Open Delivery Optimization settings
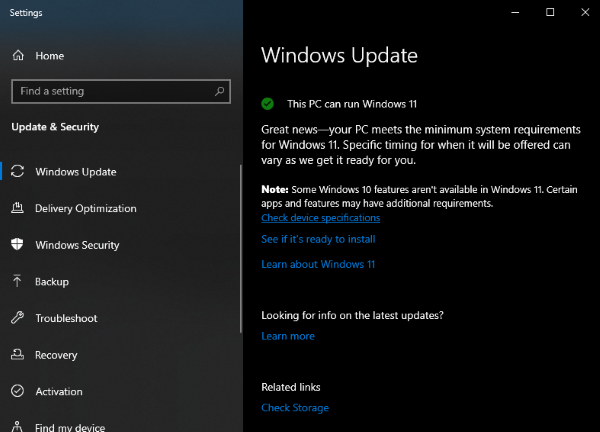 coord(86,209)
